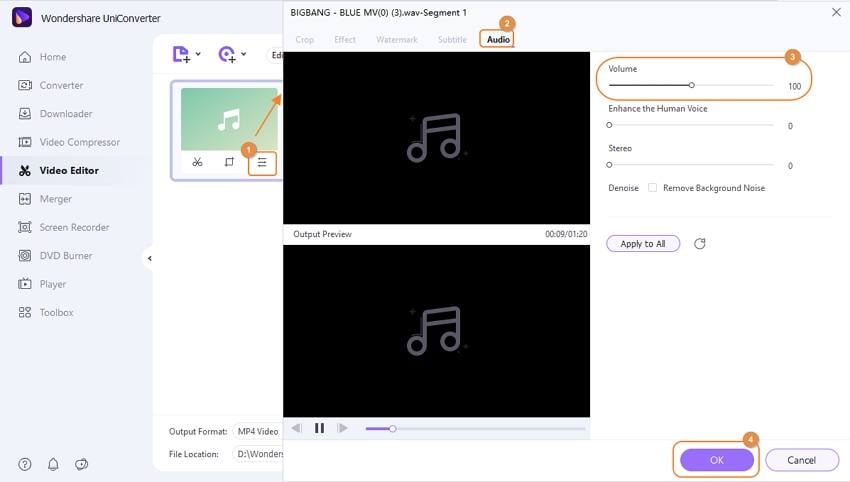Click the 00:09/01:20 timestamp

(566, 234)
